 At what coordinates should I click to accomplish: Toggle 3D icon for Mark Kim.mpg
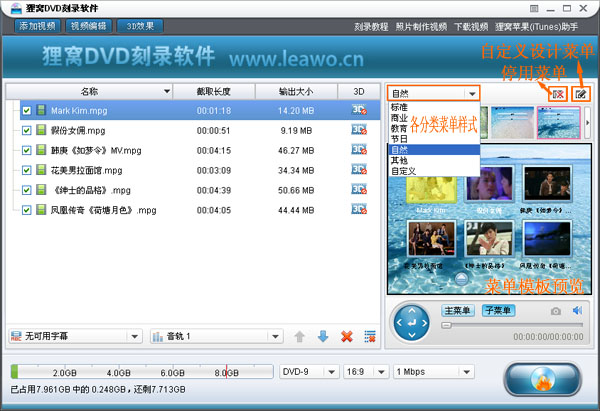click(359, 110)
